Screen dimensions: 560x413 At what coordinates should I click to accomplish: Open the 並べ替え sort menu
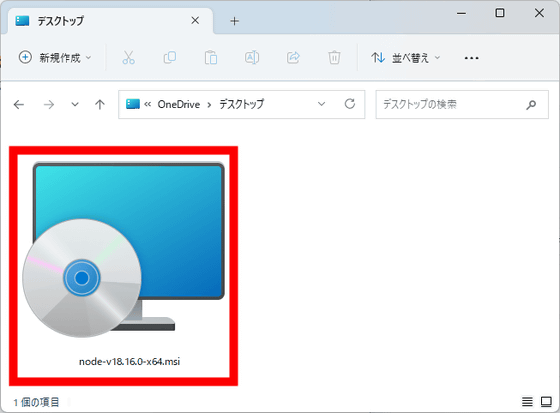[405, 58]
